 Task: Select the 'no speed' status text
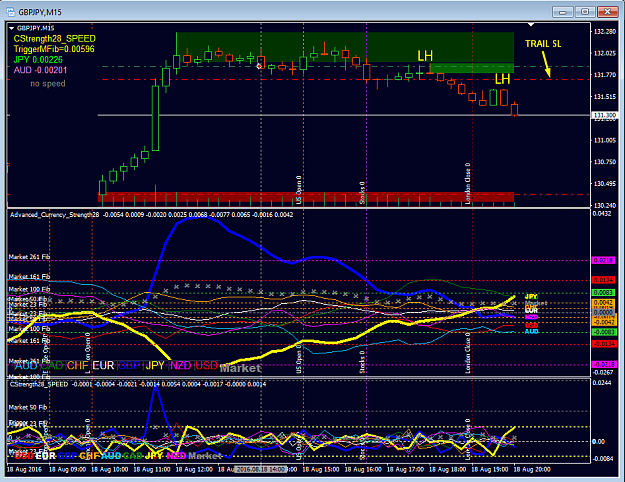pos(48,84)
